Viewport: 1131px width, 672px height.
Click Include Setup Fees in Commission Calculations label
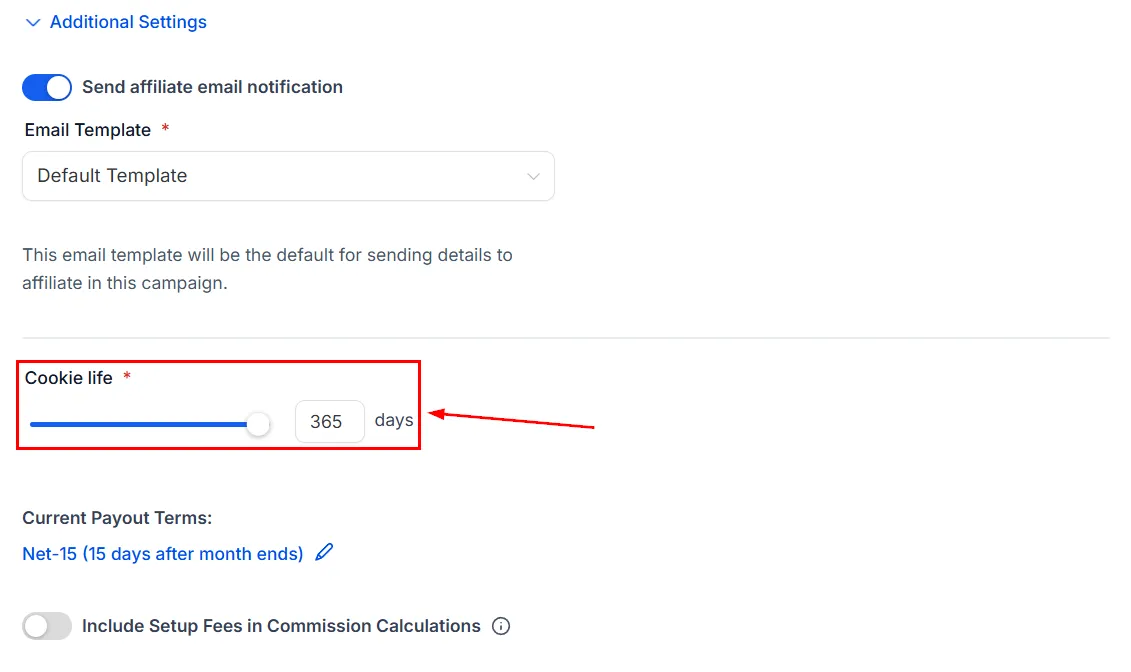point(281,626)
